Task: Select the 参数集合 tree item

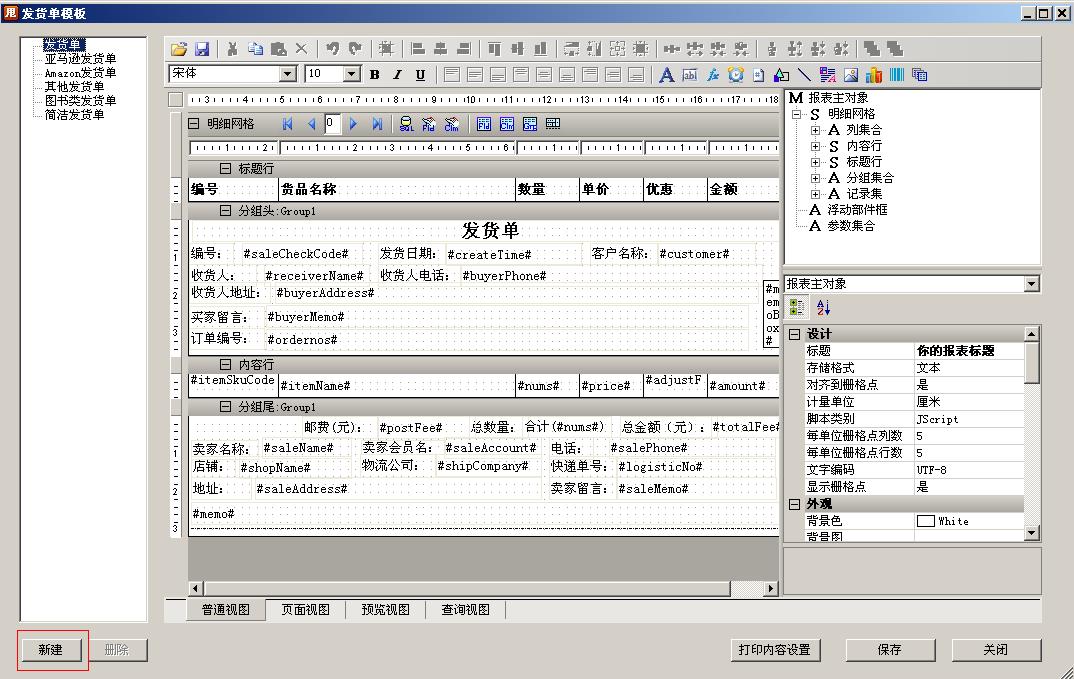Action: [x=851, y=225]
